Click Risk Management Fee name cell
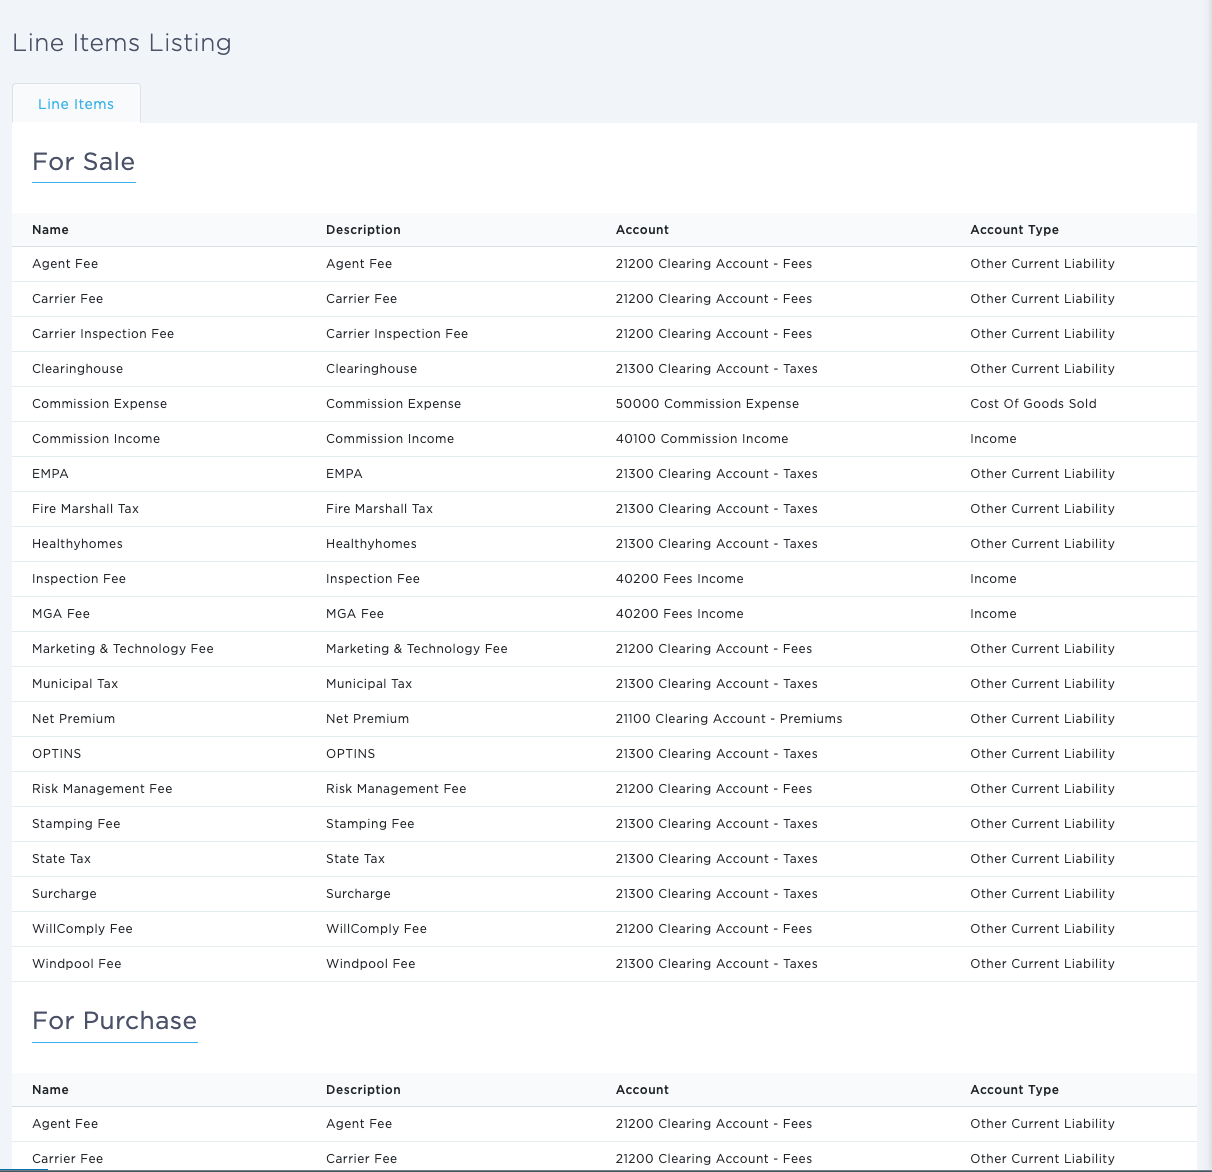1212x1172 pixels. 102,789
